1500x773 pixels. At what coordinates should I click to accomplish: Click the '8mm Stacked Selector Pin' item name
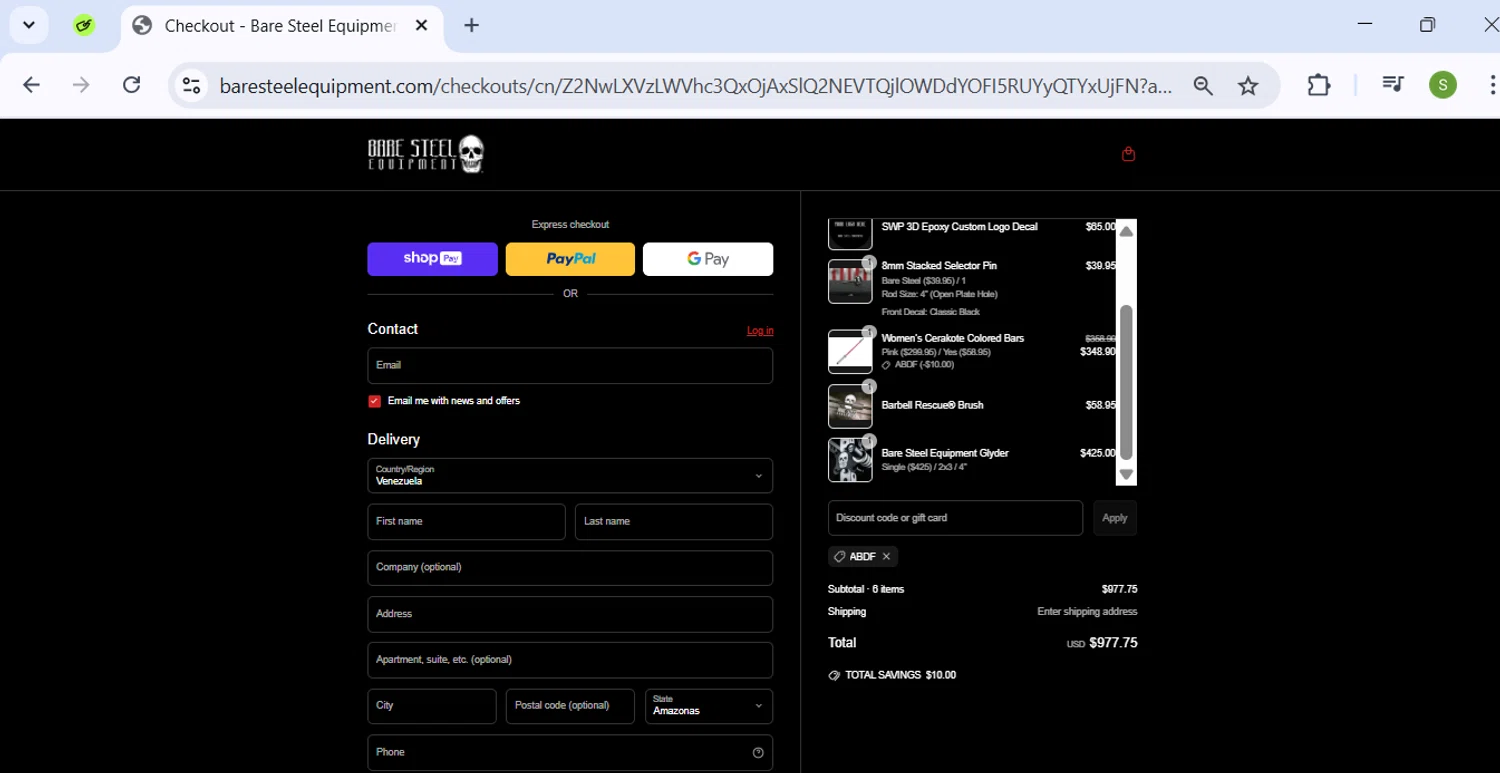tap(939, 266)
